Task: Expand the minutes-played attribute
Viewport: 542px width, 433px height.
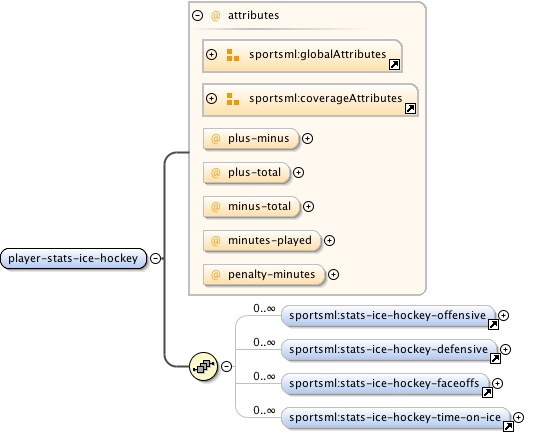Action: [x=329, y=241]
